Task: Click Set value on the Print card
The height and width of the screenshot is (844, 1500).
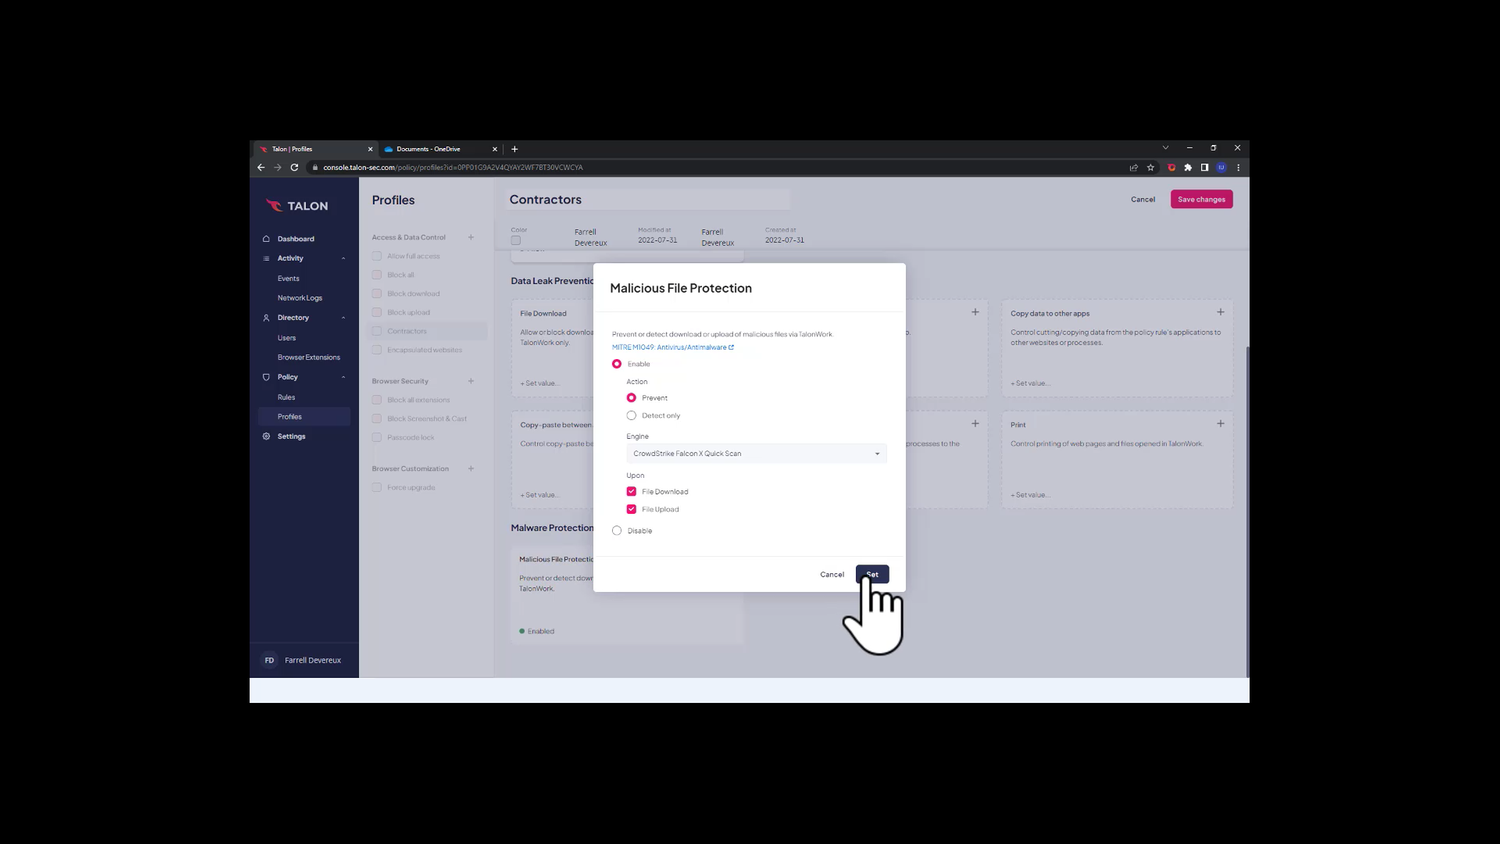Action: (1030, 494)
